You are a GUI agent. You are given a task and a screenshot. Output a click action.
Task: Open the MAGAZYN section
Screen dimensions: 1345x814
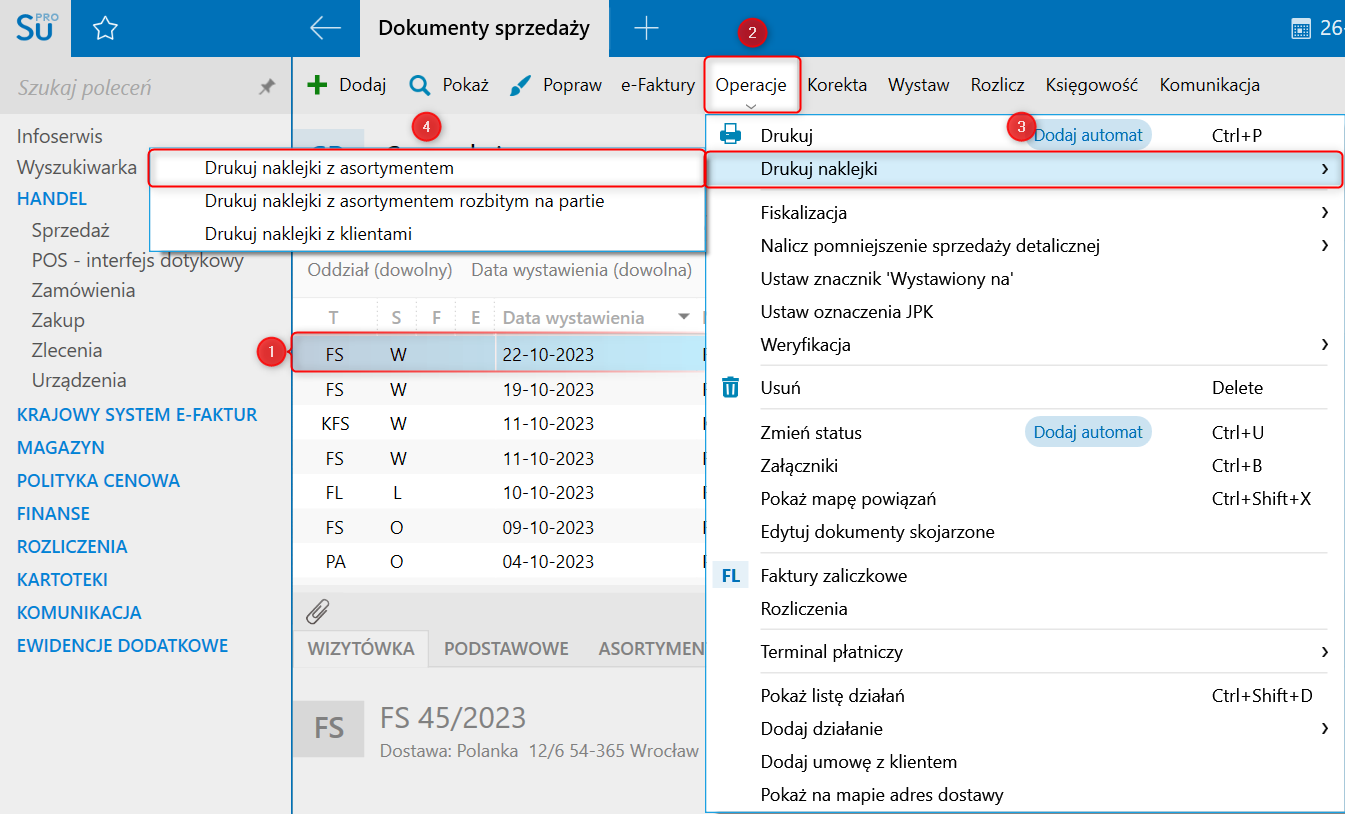coord(61,447)
